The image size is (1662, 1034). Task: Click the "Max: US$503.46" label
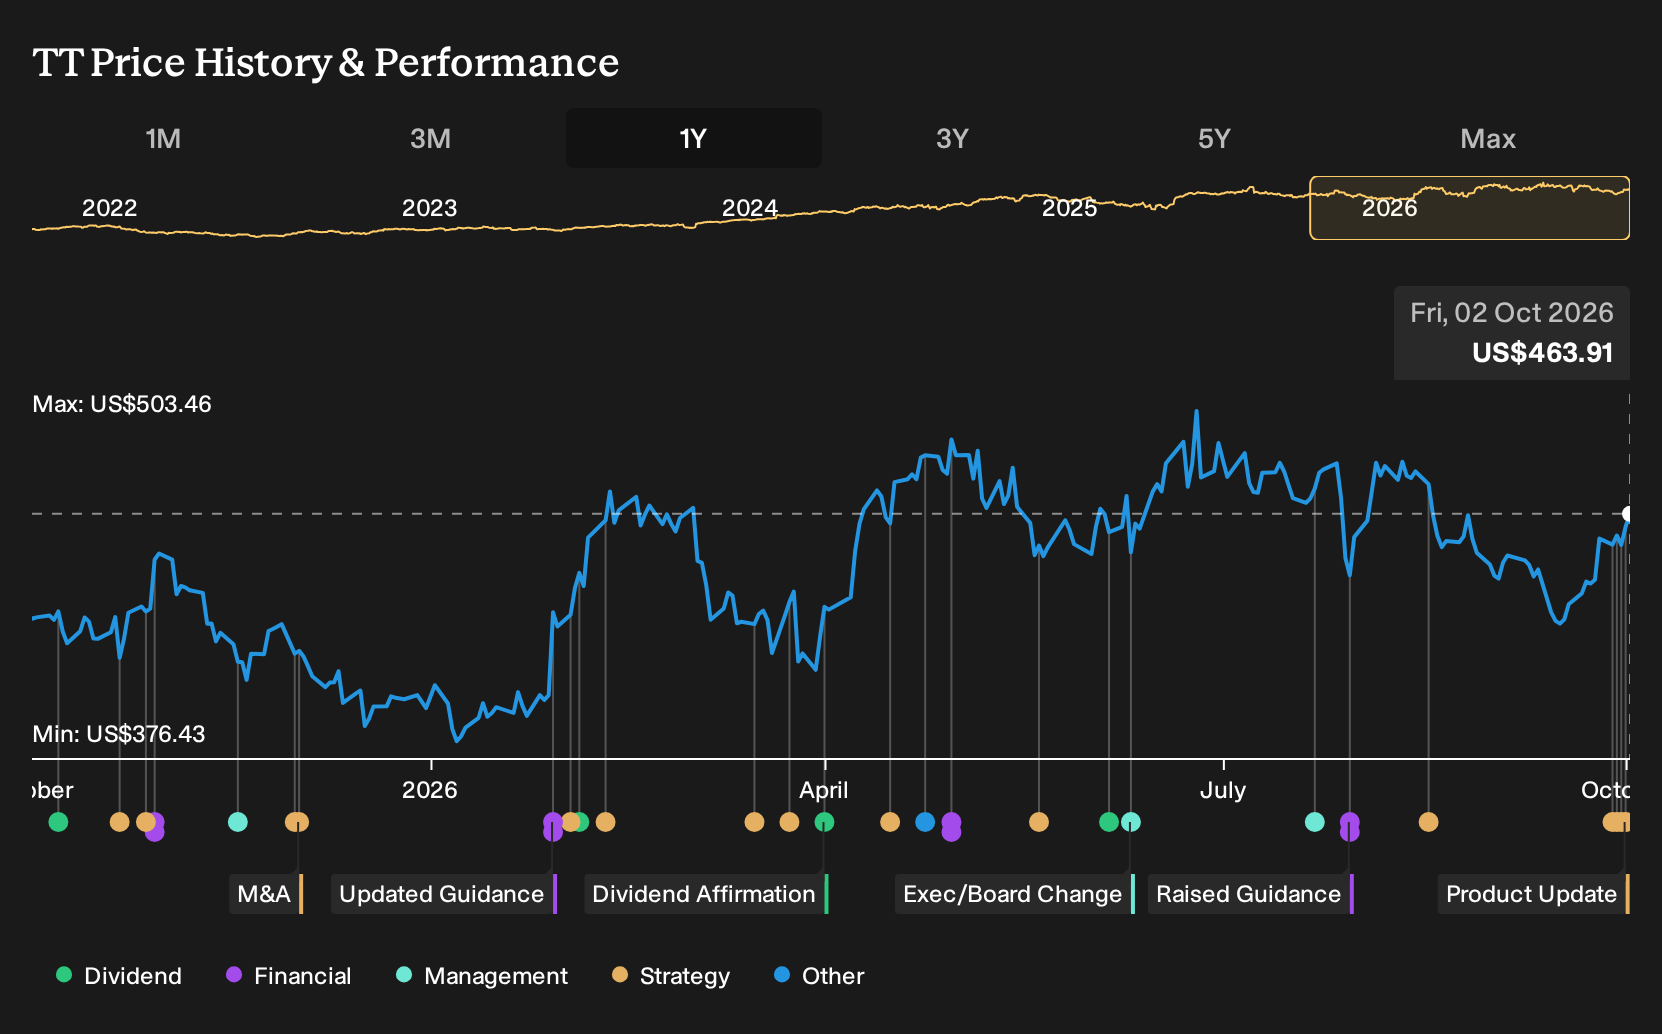tap(122, 404)
